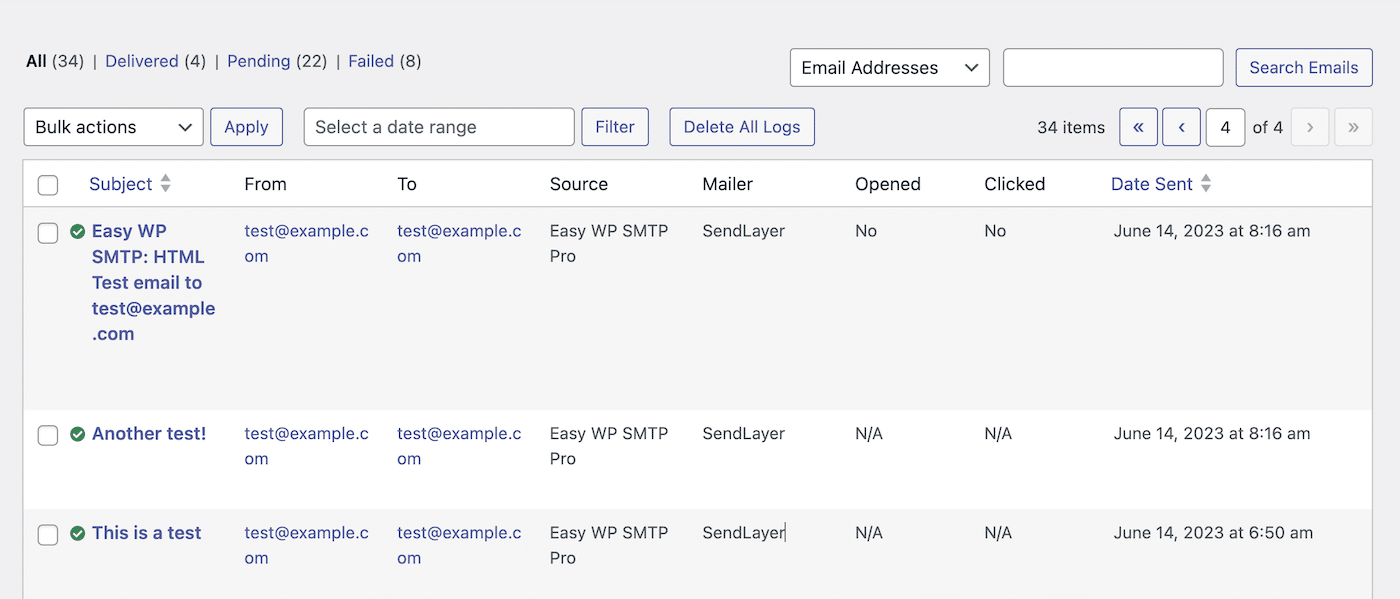Check the This is a test email row
The width and height of the screenshot is (1400, 599).
point(47,534)
